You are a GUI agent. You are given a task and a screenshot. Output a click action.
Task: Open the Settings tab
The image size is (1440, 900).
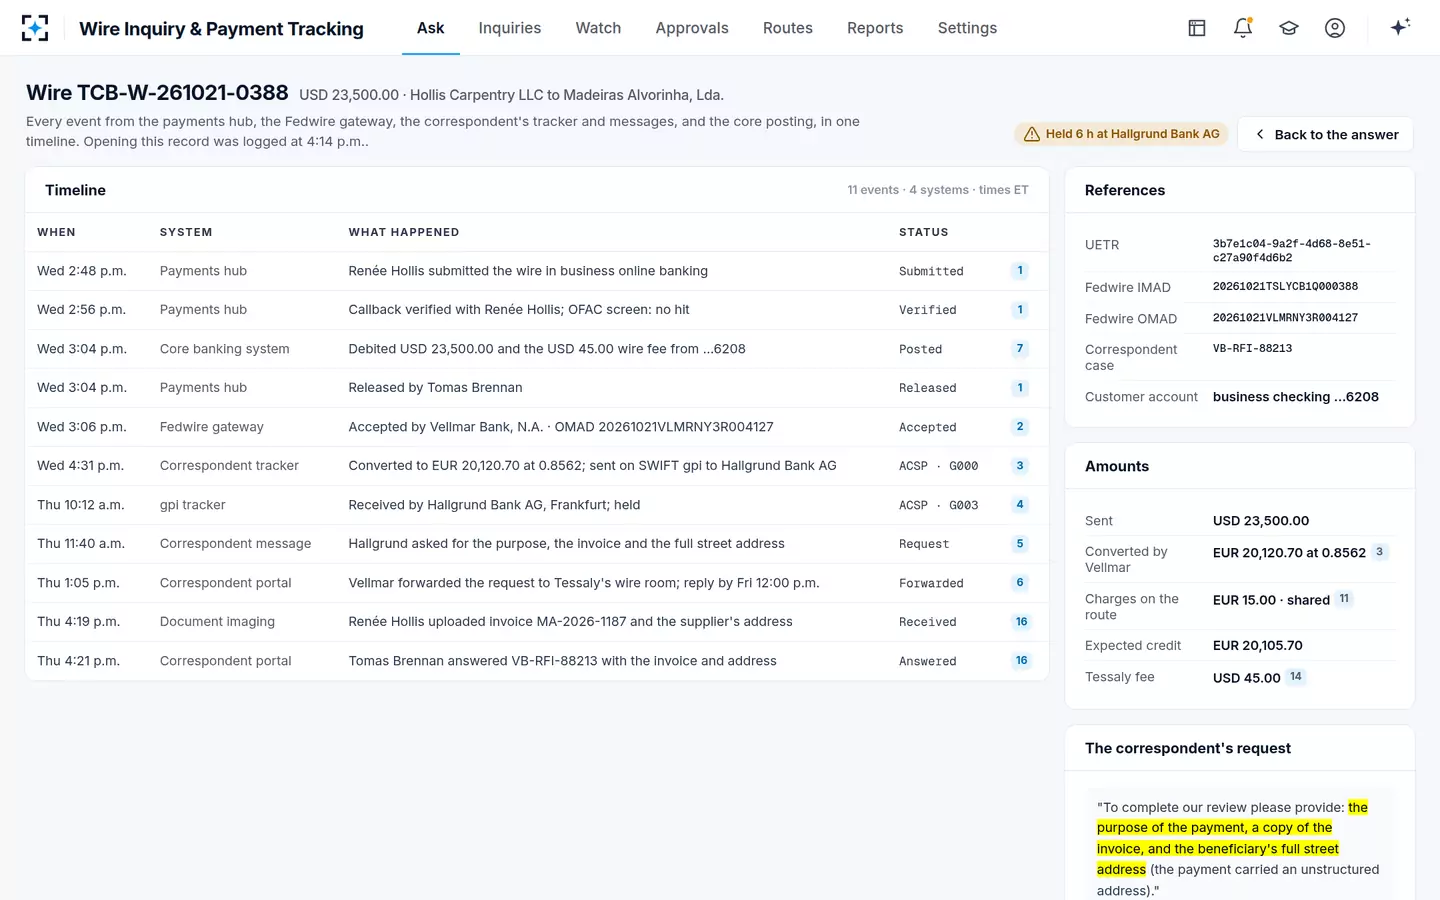coord(967,28)
